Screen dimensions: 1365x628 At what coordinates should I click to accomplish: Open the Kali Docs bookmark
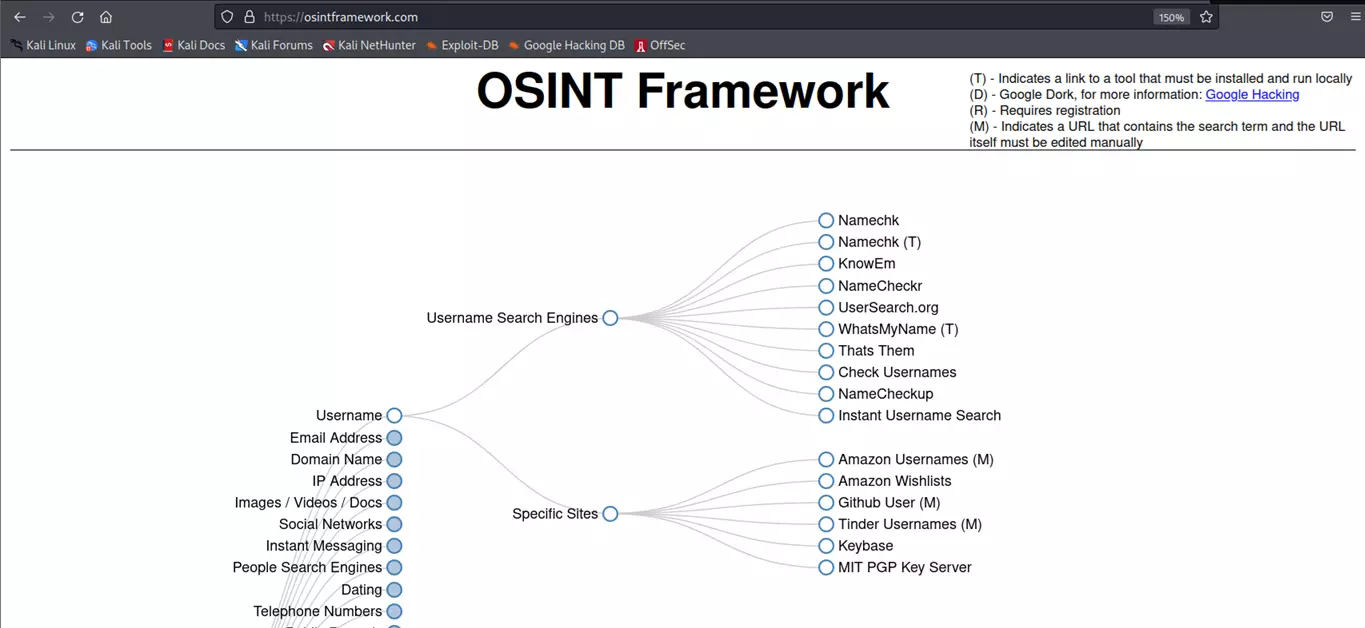point(194,45)
